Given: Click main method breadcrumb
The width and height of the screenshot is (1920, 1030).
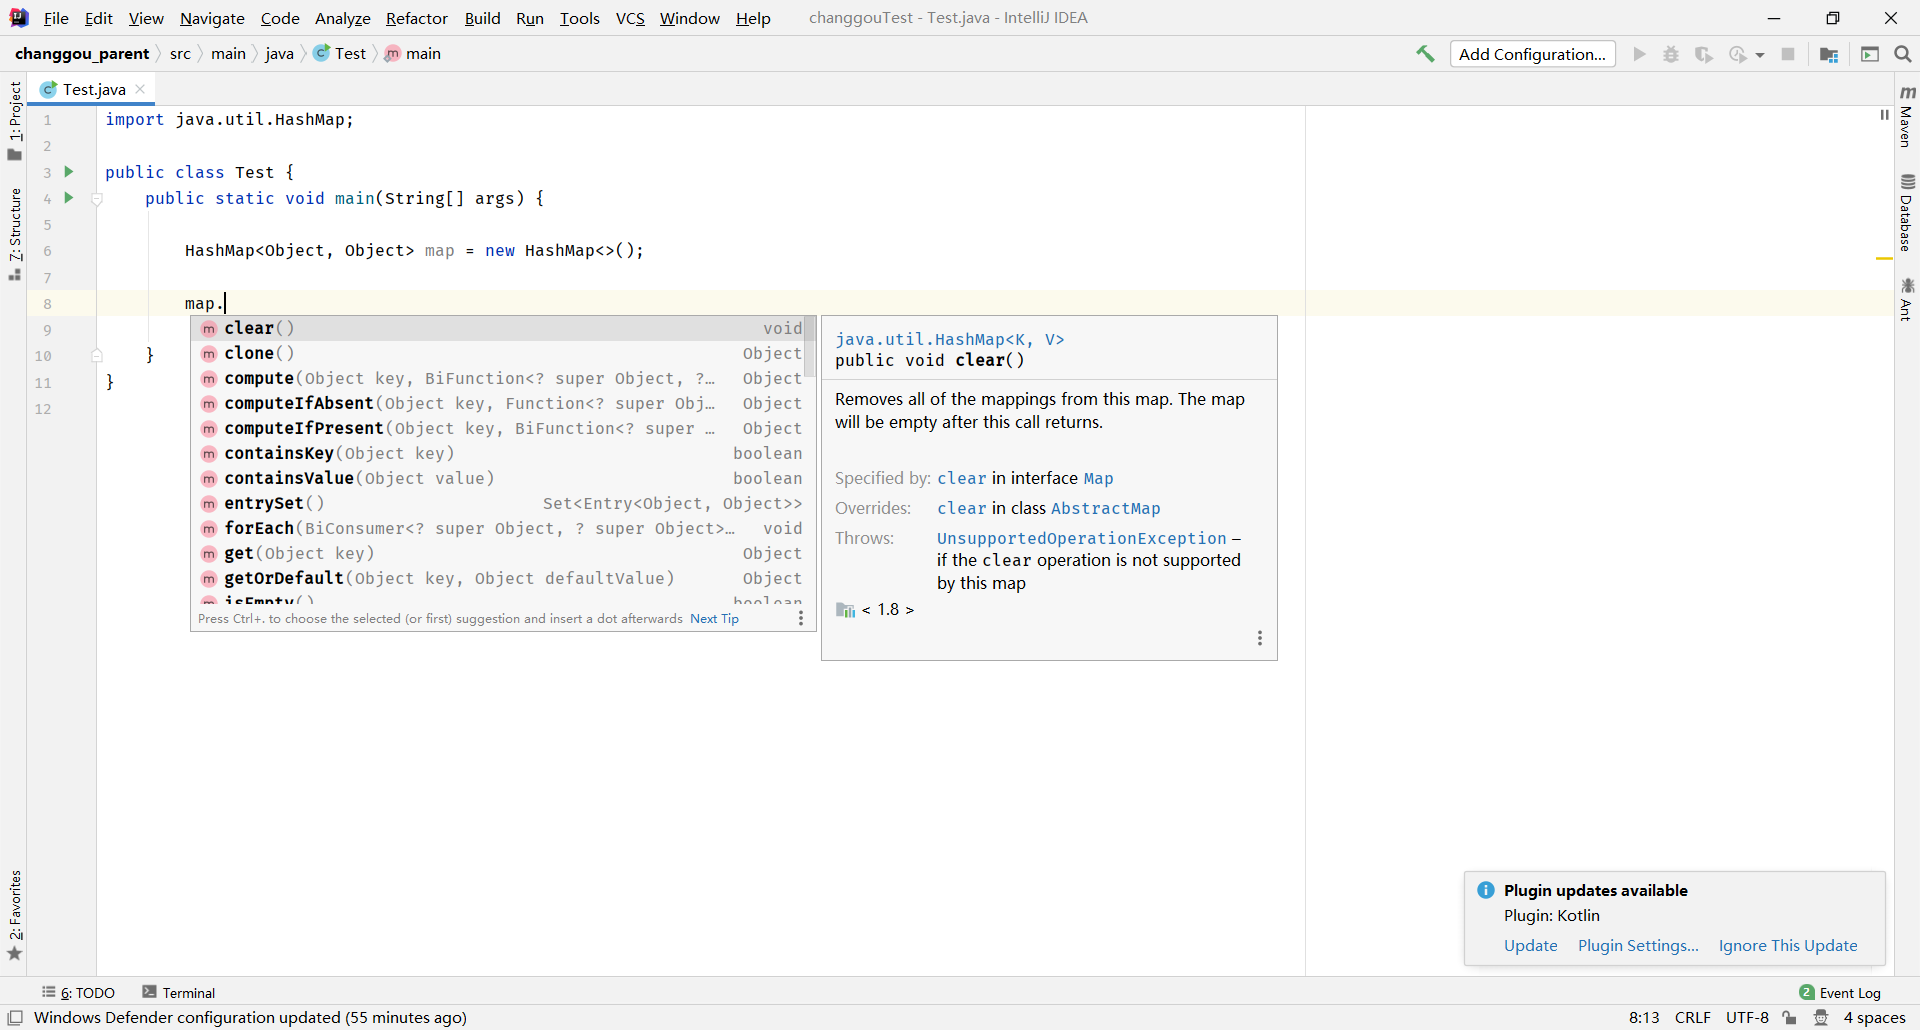Looking at the screenshot, I should (x=413, y=54).
